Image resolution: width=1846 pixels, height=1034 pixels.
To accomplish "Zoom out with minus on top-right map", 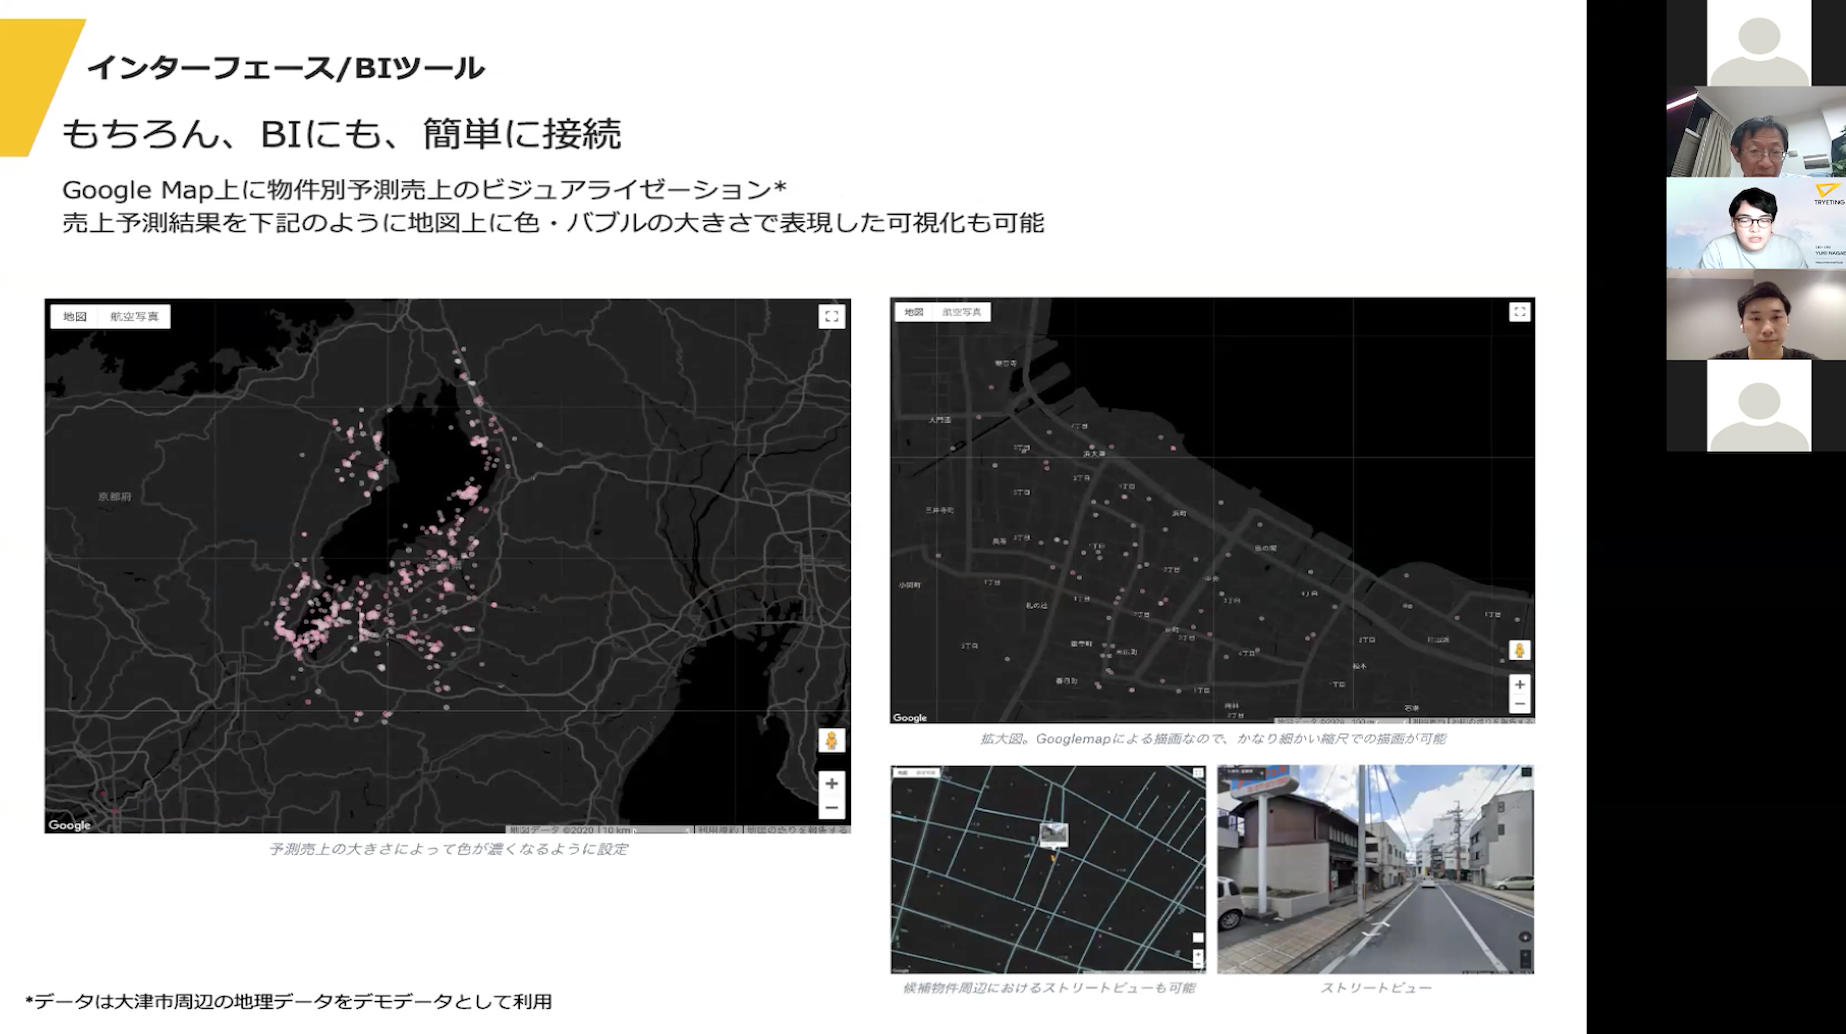I will point(1519,704).
